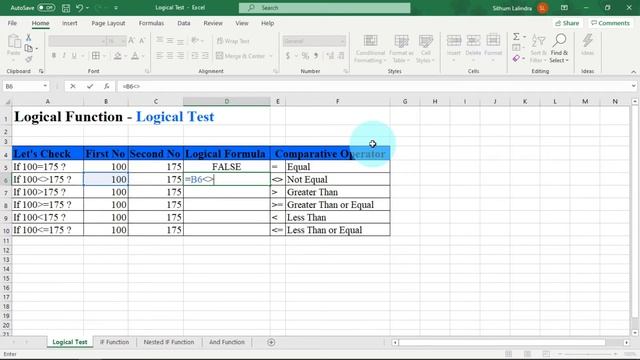640x360 pixels.
Task: Click Merge & Center button
Action: 241,56
